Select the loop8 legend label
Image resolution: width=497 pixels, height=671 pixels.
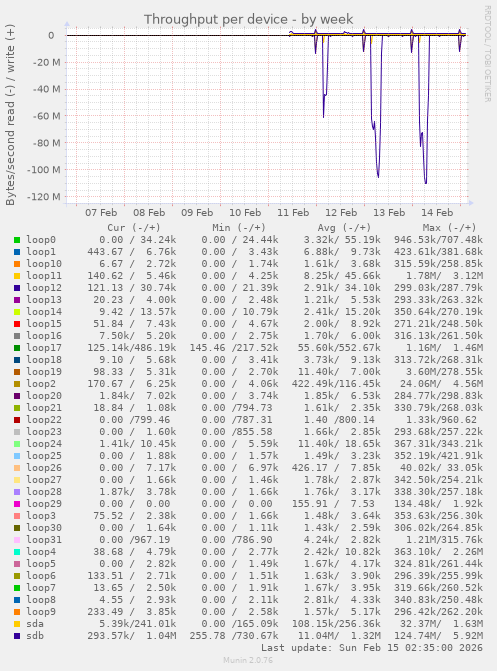(41, 600)
